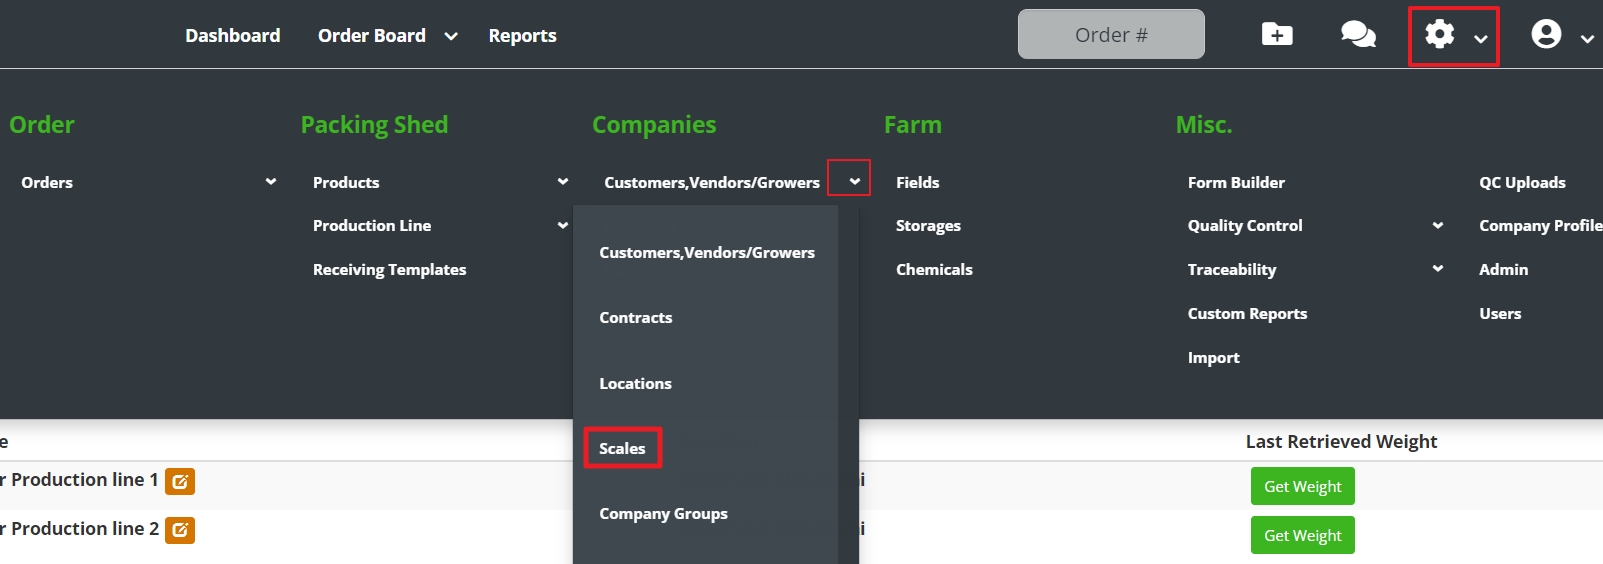The width and height of the screenshot is (1603, 564).
Task: Click the Order # search field
Action: [1110, 35]
